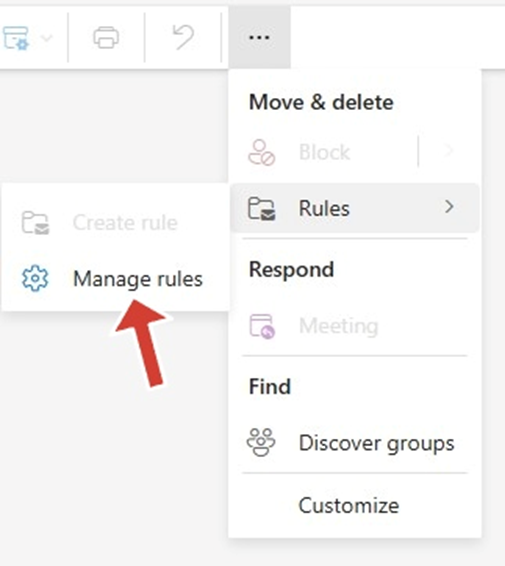Click the Create rule folder-envelope icon
Image resolution: width=505 pixels, height=566 pixels.
tap(35, 223)
